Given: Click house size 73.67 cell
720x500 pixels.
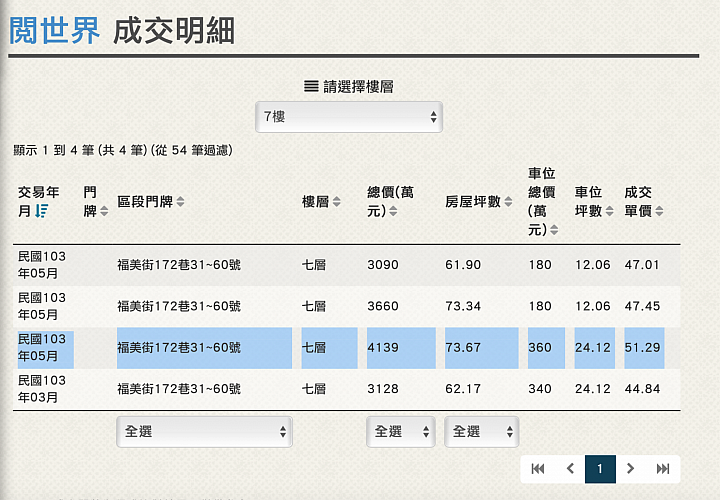Looking at the screenshot, I should 463,348.
